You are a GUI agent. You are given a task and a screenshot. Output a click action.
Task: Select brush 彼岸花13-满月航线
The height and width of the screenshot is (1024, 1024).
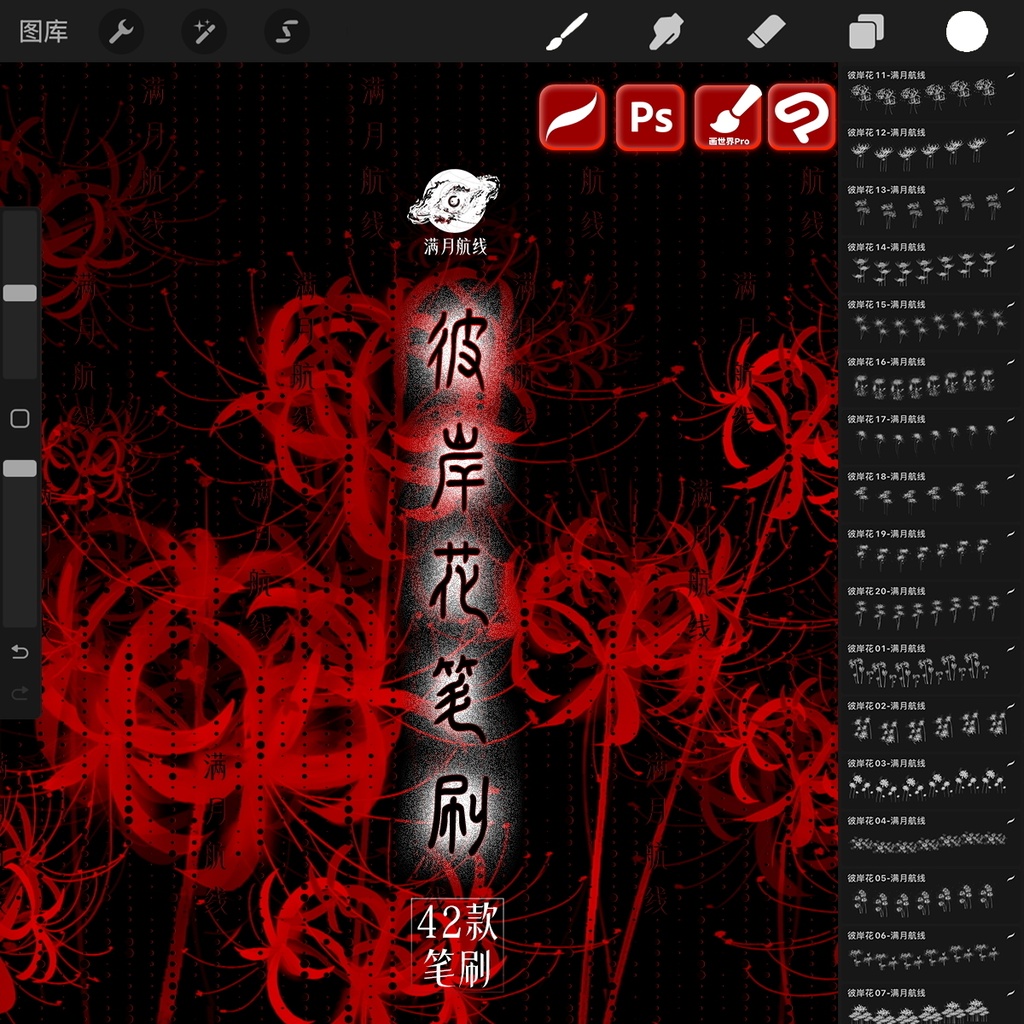[931, 207]
